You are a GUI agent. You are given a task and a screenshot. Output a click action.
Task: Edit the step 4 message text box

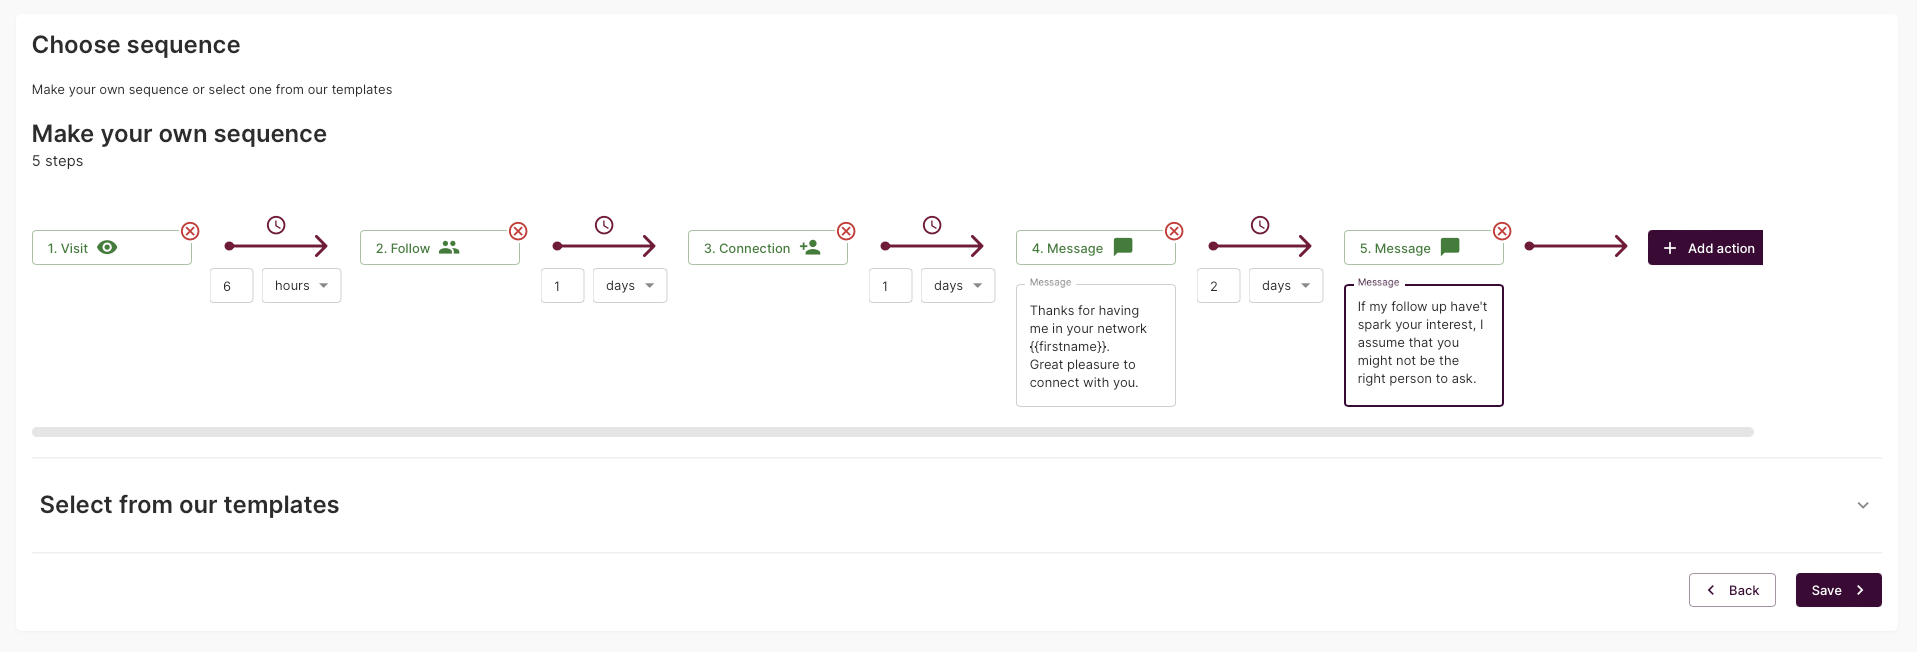click(x=1096, y=346)
